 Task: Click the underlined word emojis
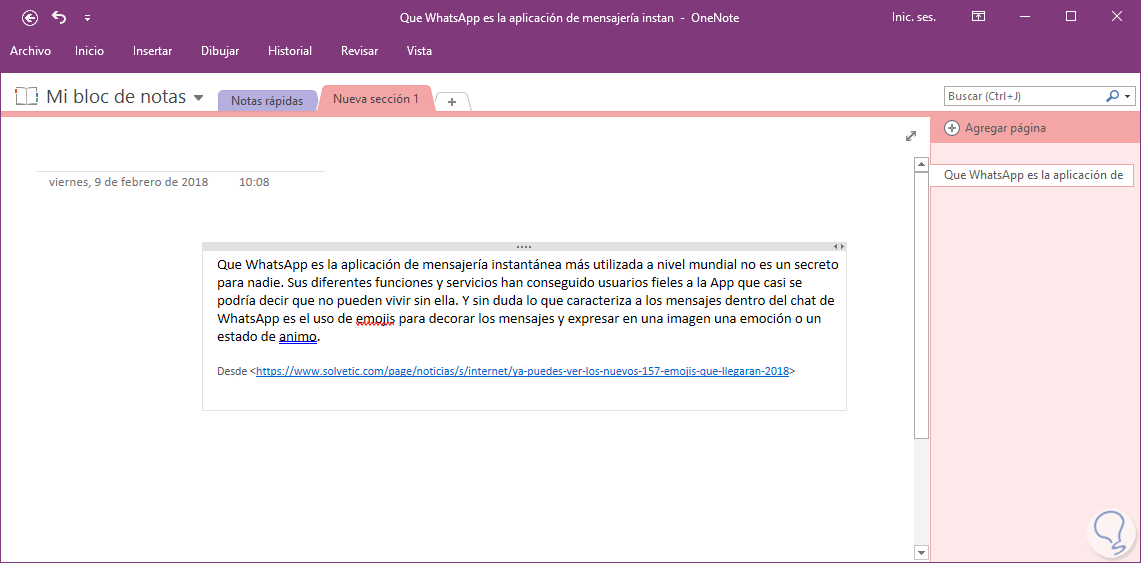(x=375, y=319)
